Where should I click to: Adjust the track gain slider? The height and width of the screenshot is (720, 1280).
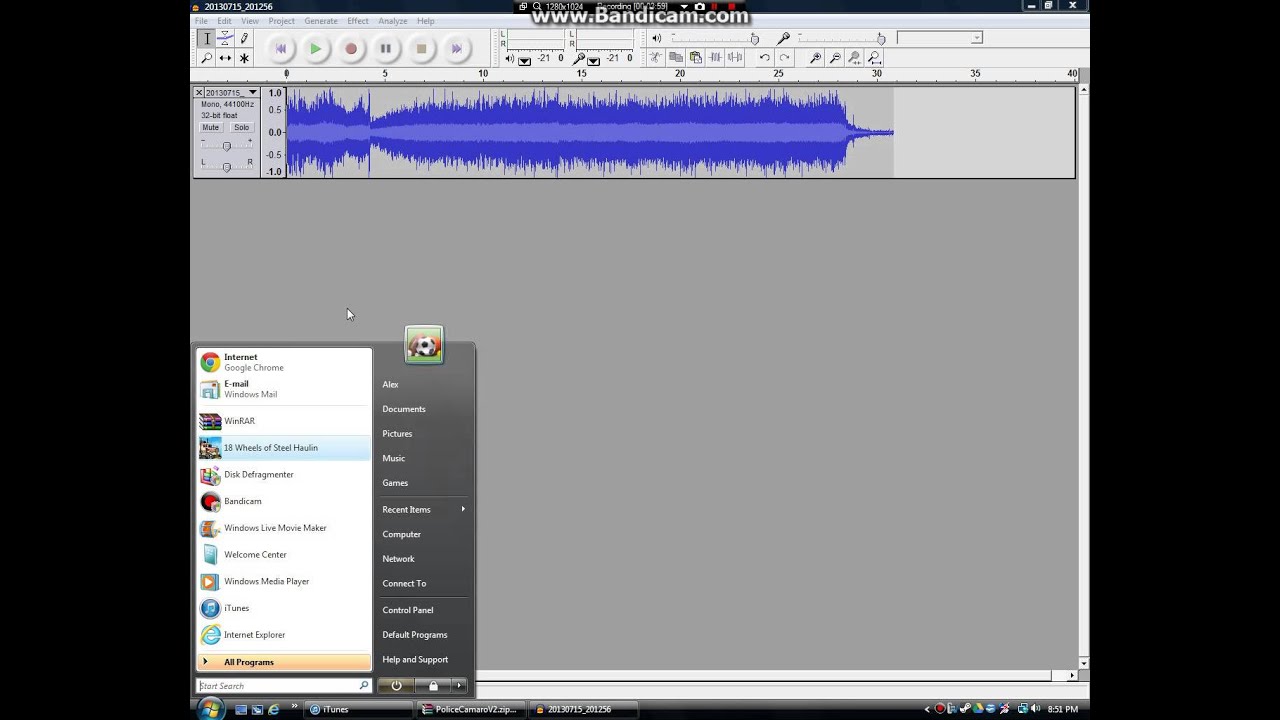click(x=227, y=146)
